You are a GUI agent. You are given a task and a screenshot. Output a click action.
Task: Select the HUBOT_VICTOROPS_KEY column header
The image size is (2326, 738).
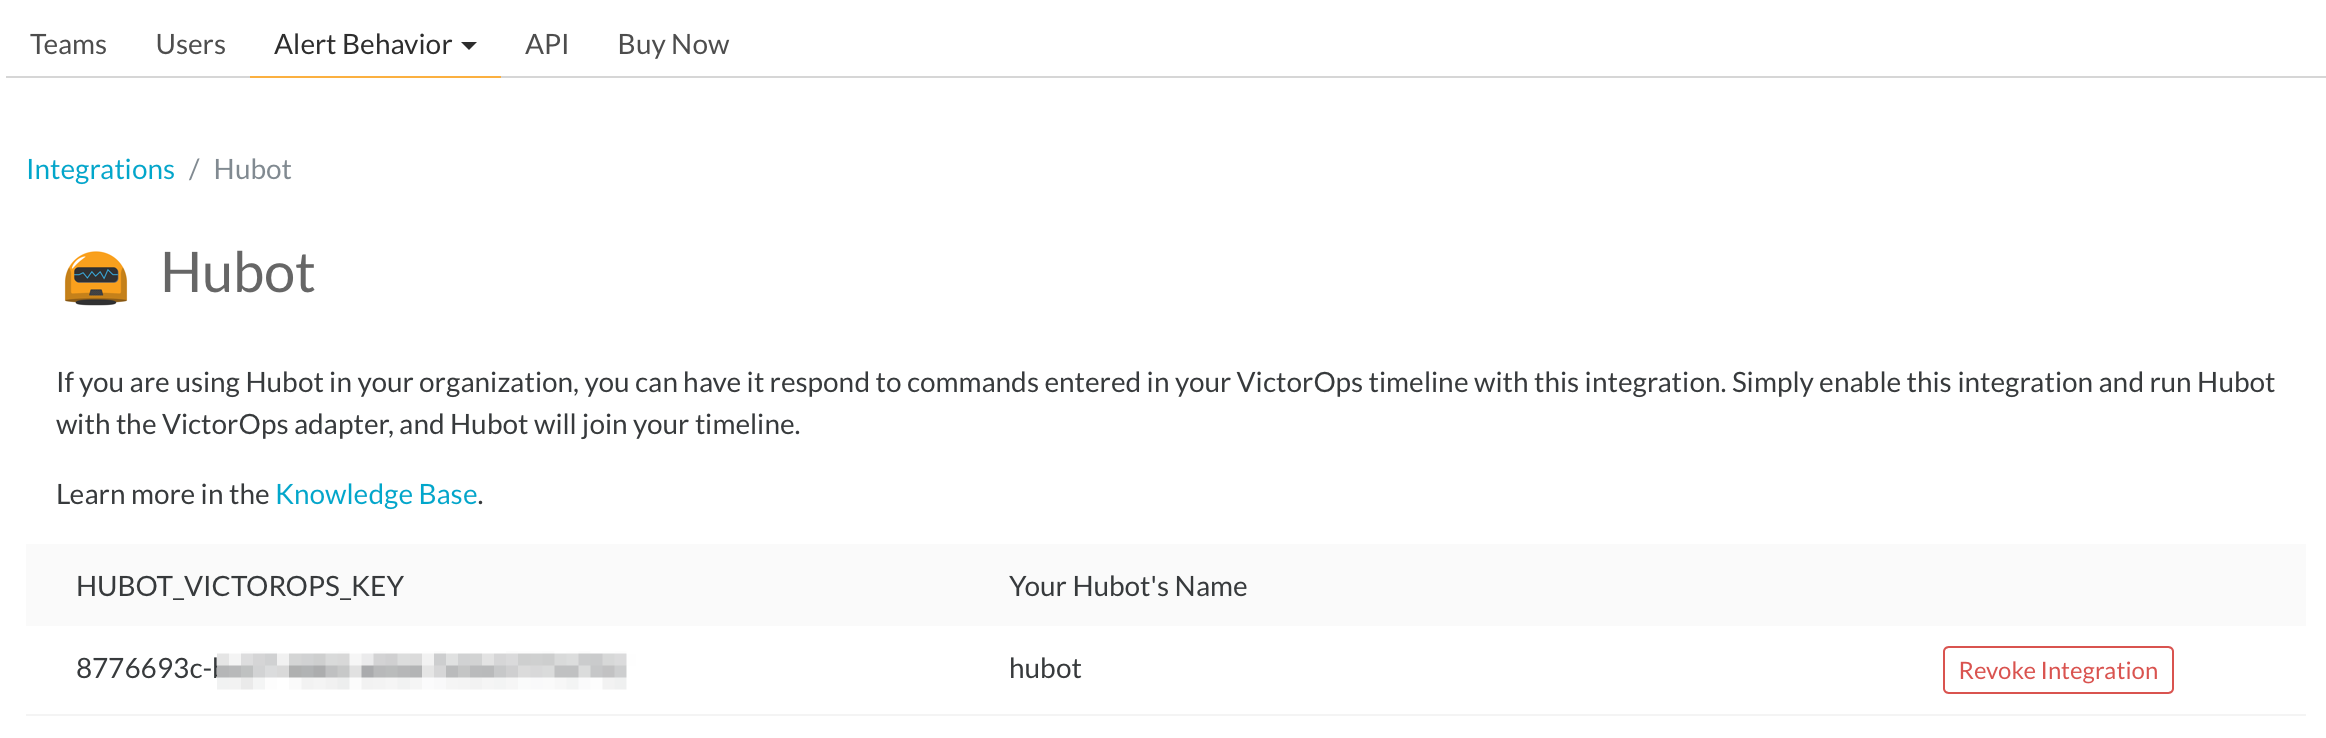point(242,586)
